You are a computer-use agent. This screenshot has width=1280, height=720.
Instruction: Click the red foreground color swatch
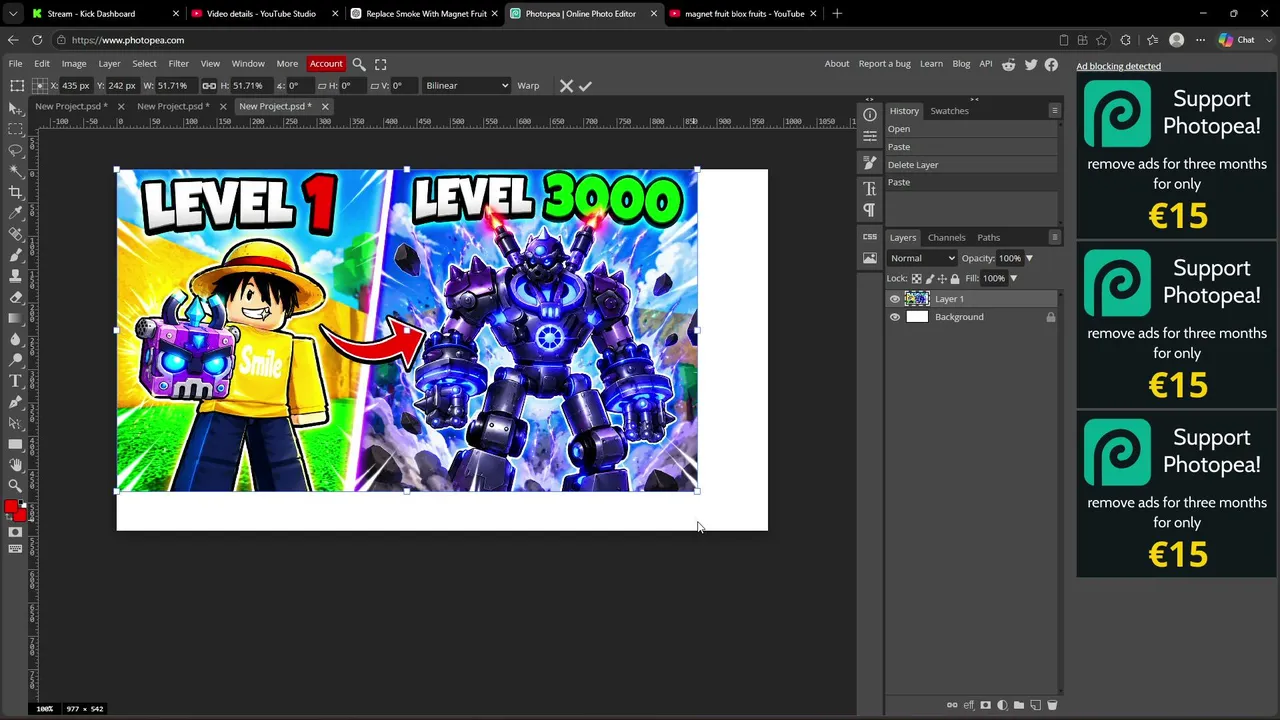11,507
